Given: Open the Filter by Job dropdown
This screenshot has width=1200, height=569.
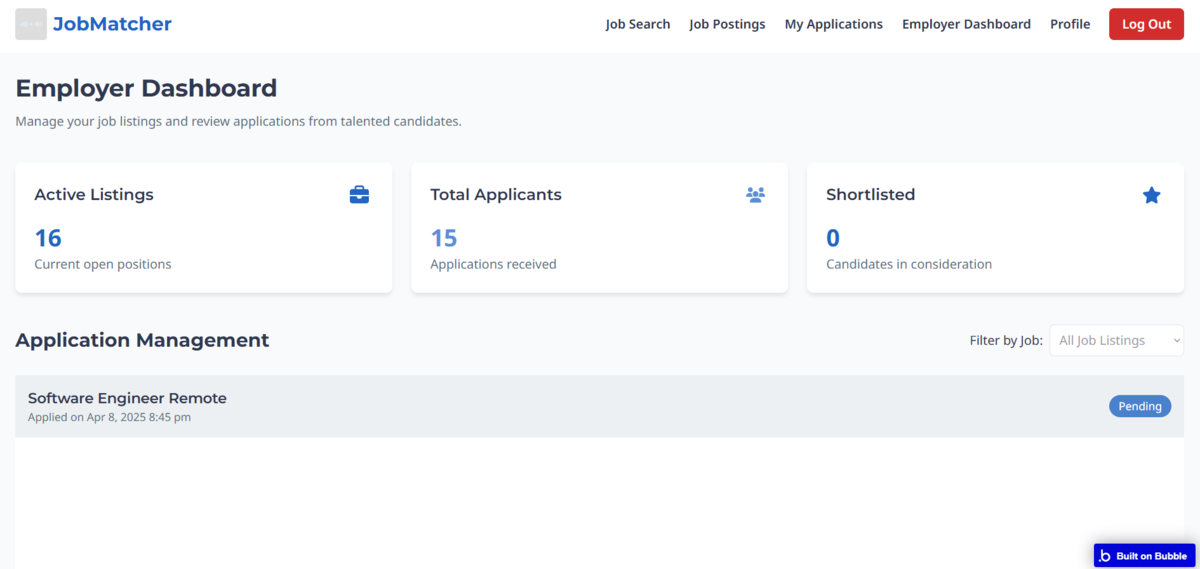Looking at the screenshot, I should [x=1116, y=340].
